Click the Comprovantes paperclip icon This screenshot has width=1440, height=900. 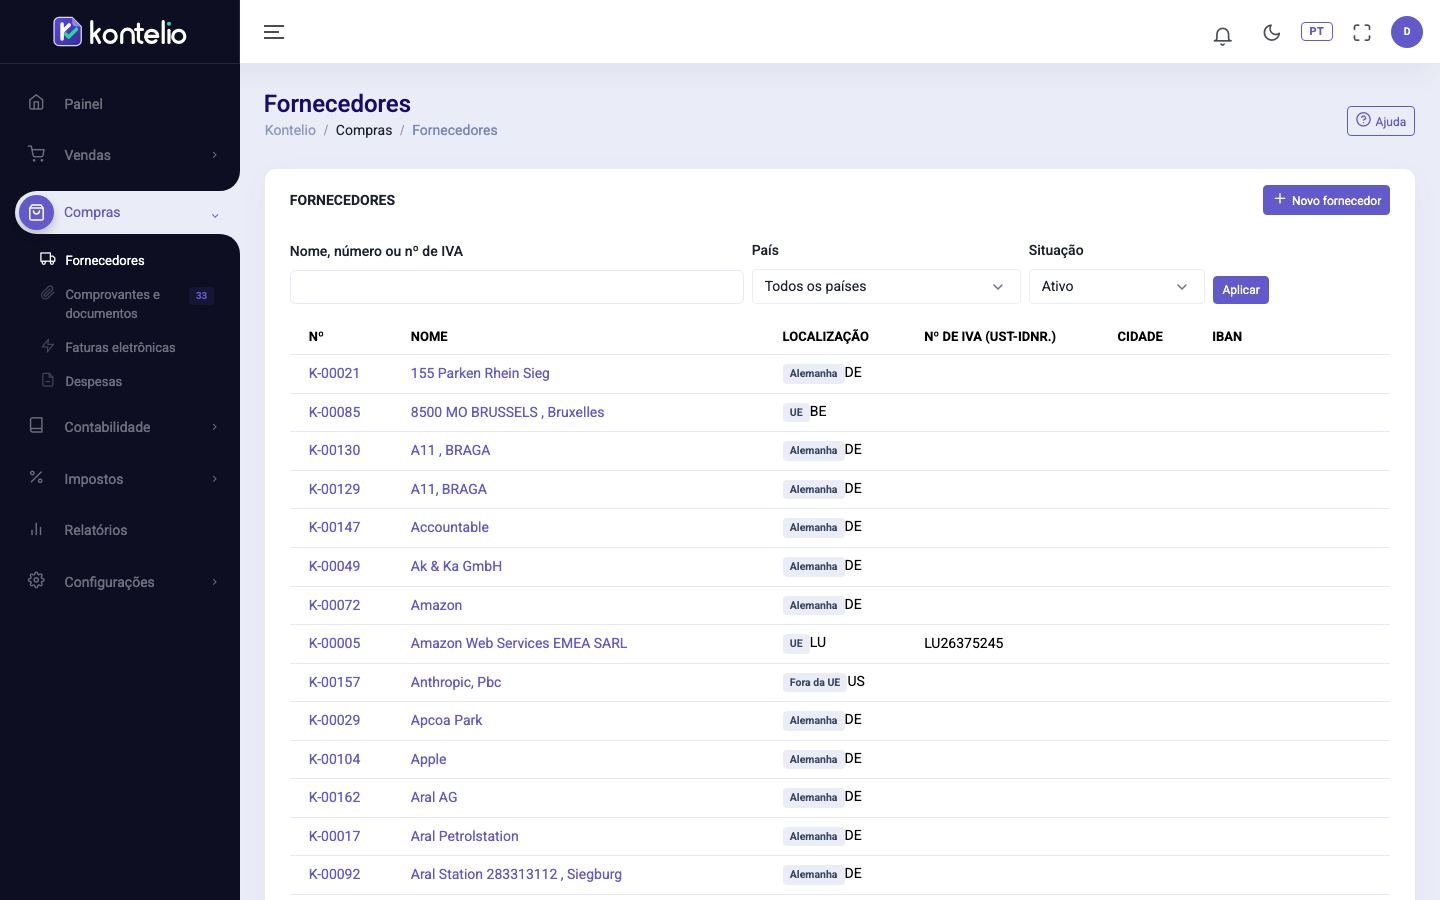click(47, 293)
